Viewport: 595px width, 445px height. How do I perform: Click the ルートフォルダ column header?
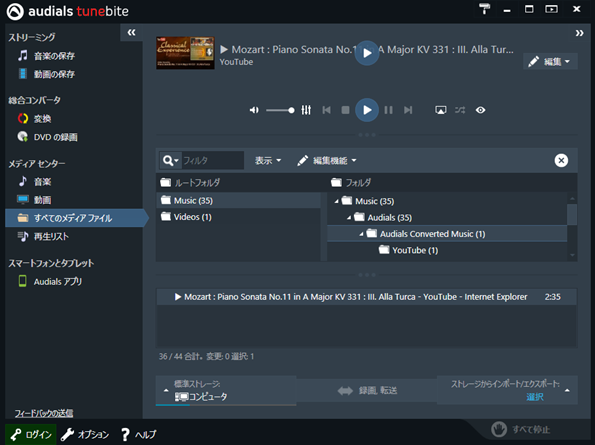tap(190, 182)
